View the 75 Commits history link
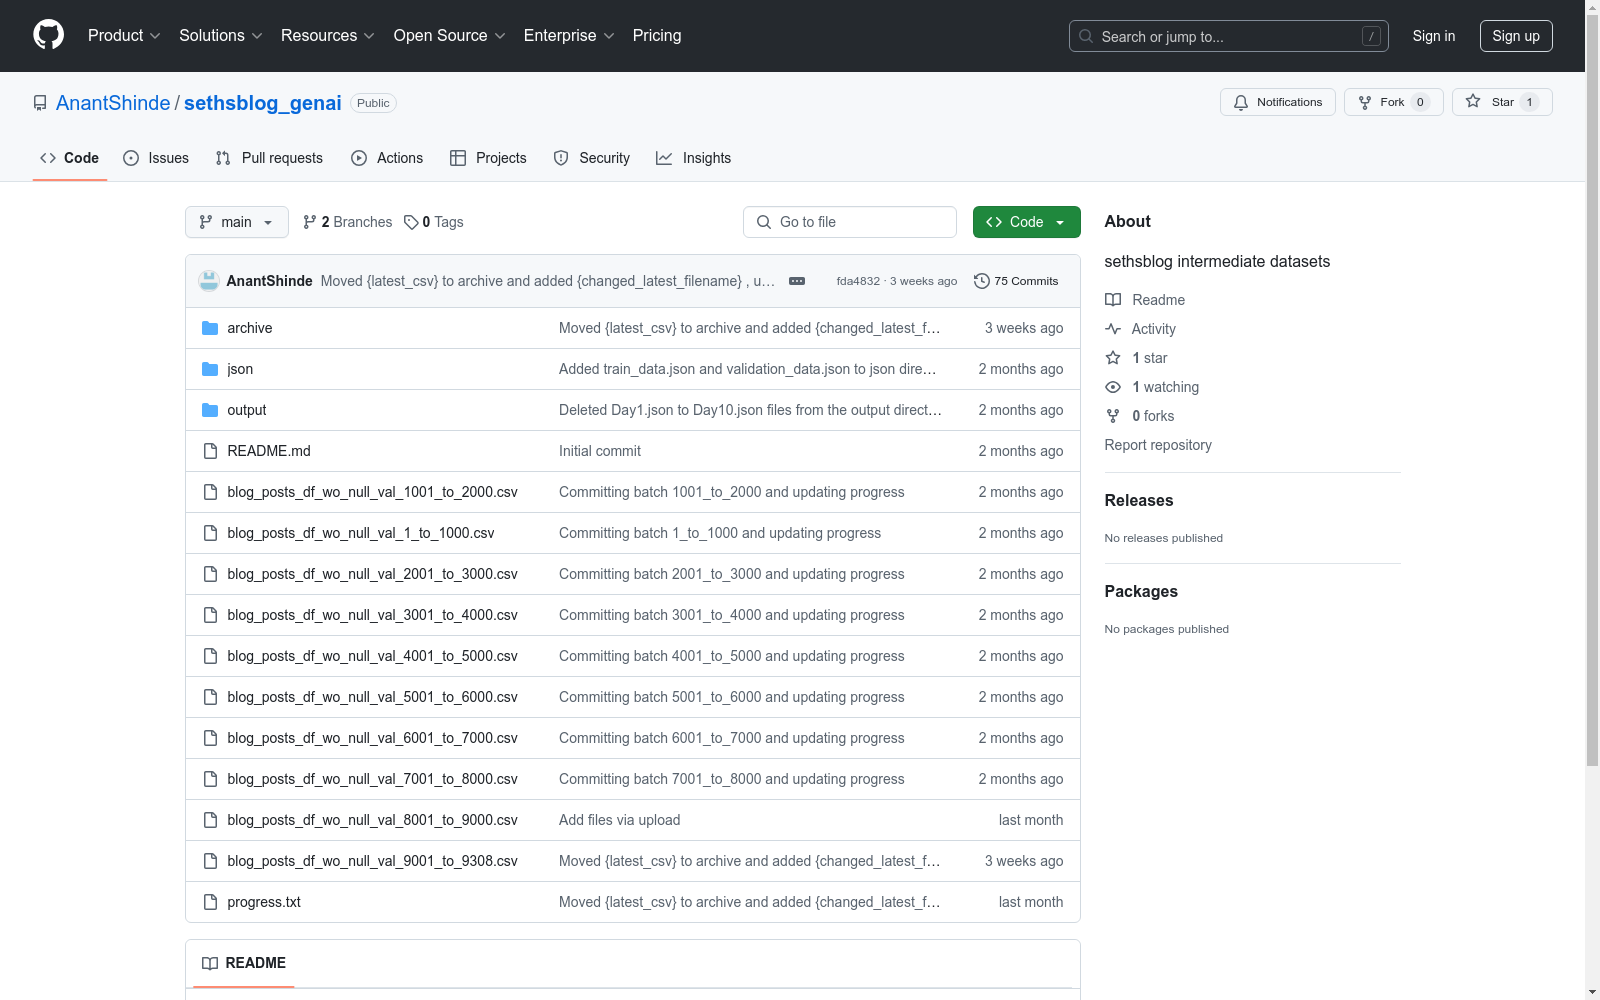Viewport: 1600px width, 1000px height. point(1016,281)
